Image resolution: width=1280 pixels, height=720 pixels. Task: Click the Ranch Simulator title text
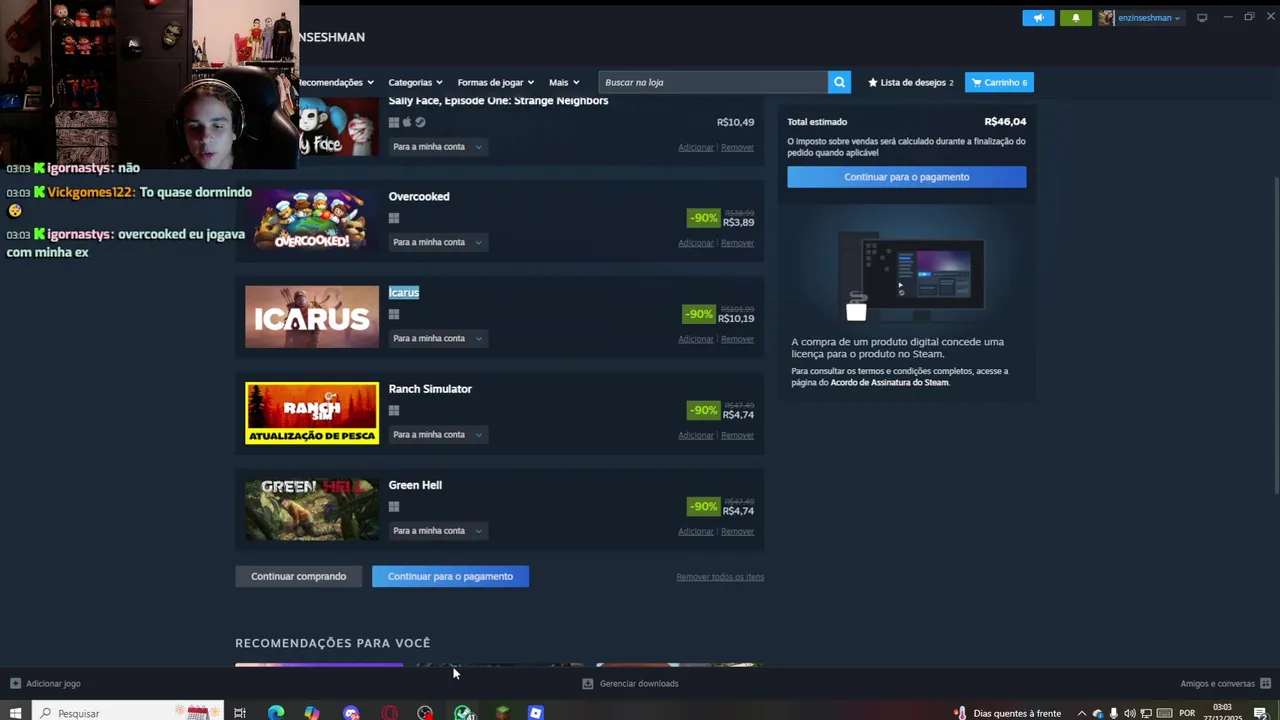click(x=430, y=389)
